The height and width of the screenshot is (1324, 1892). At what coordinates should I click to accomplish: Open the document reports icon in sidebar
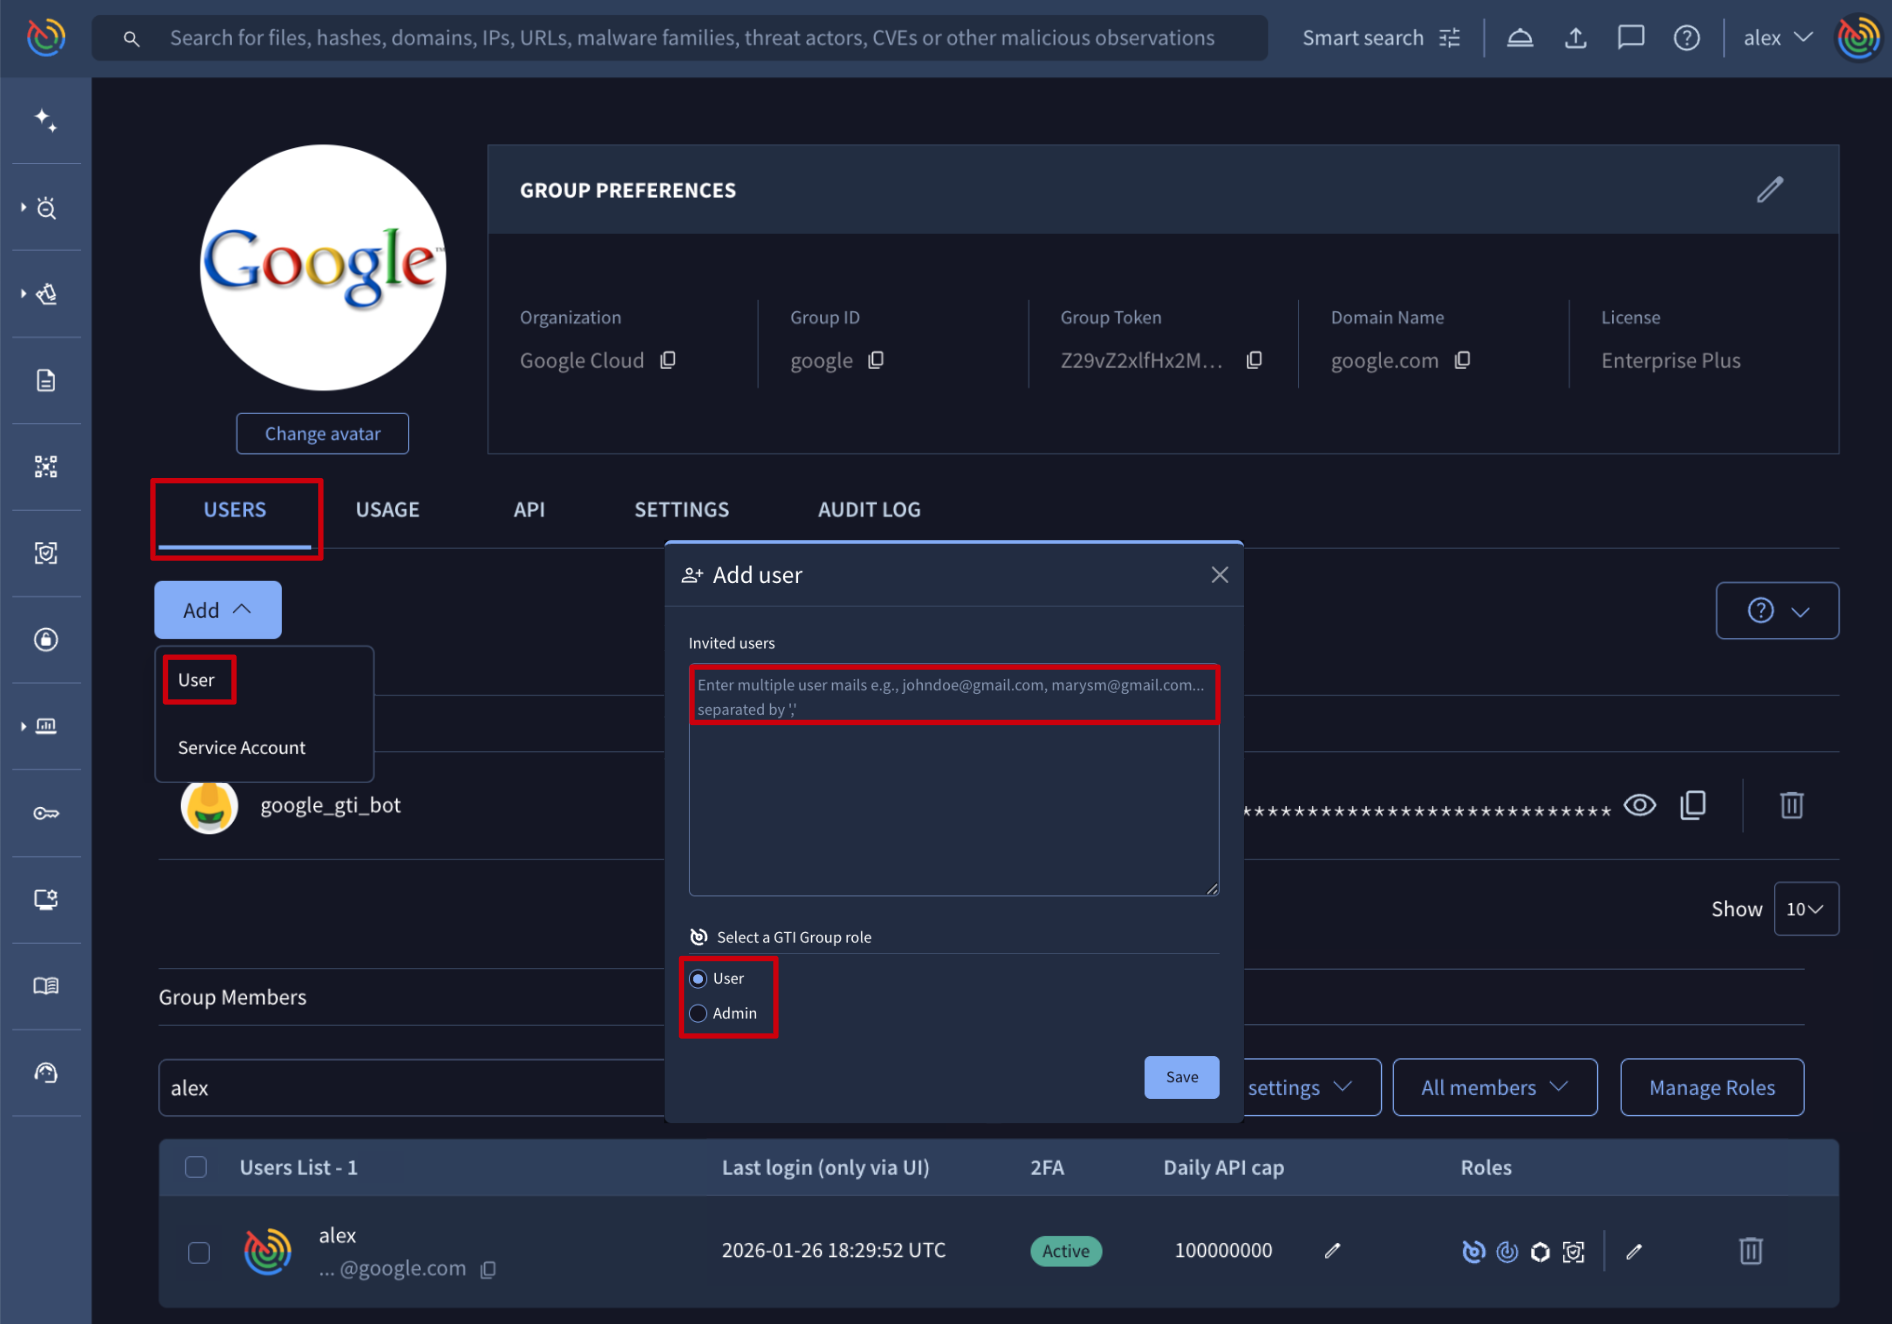pyautogui.click(x=46, y=380)
